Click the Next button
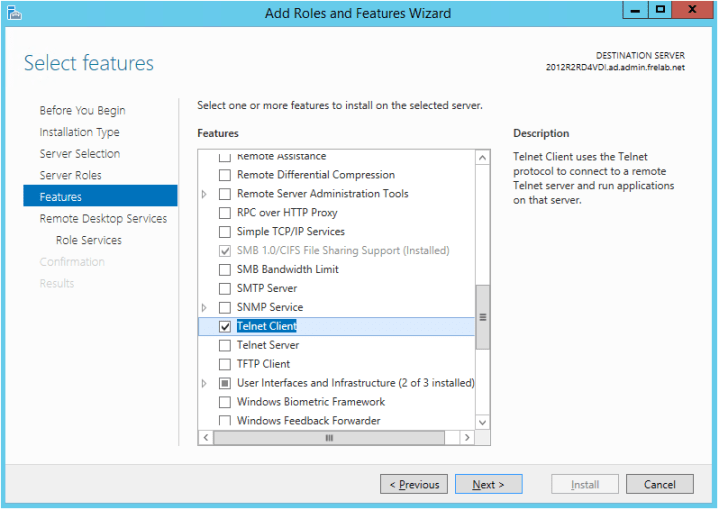Image resolution: width=719 pixels, height=510 pixels. [x=488, y=485]
